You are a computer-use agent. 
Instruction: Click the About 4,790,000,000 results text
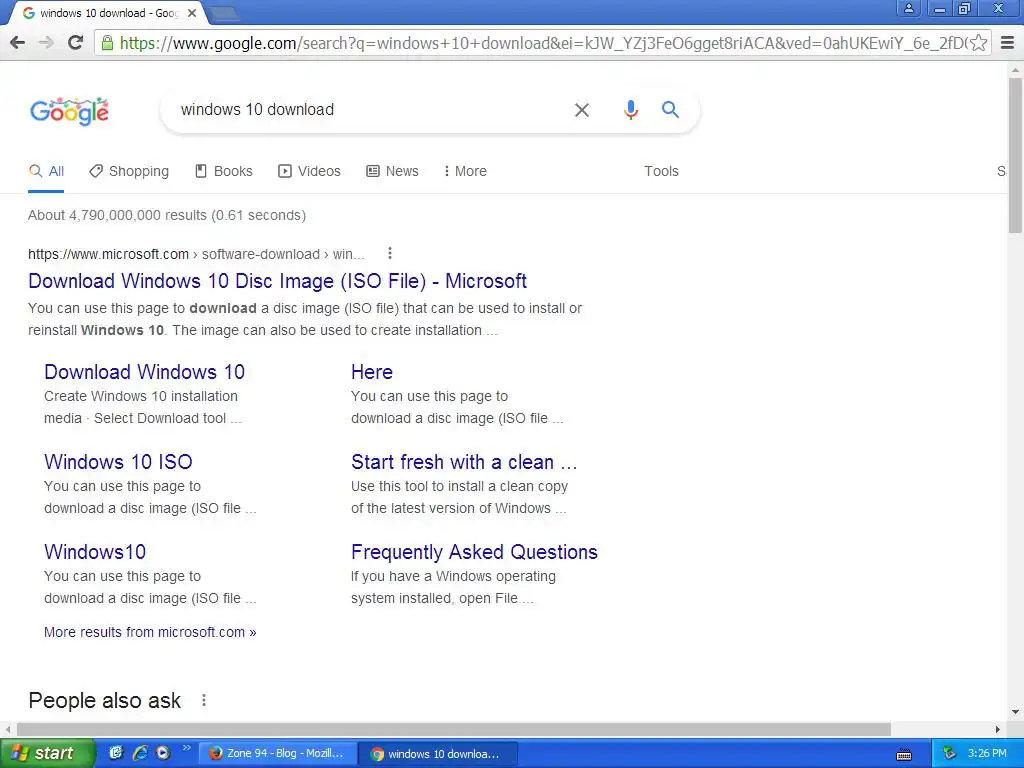167,215
